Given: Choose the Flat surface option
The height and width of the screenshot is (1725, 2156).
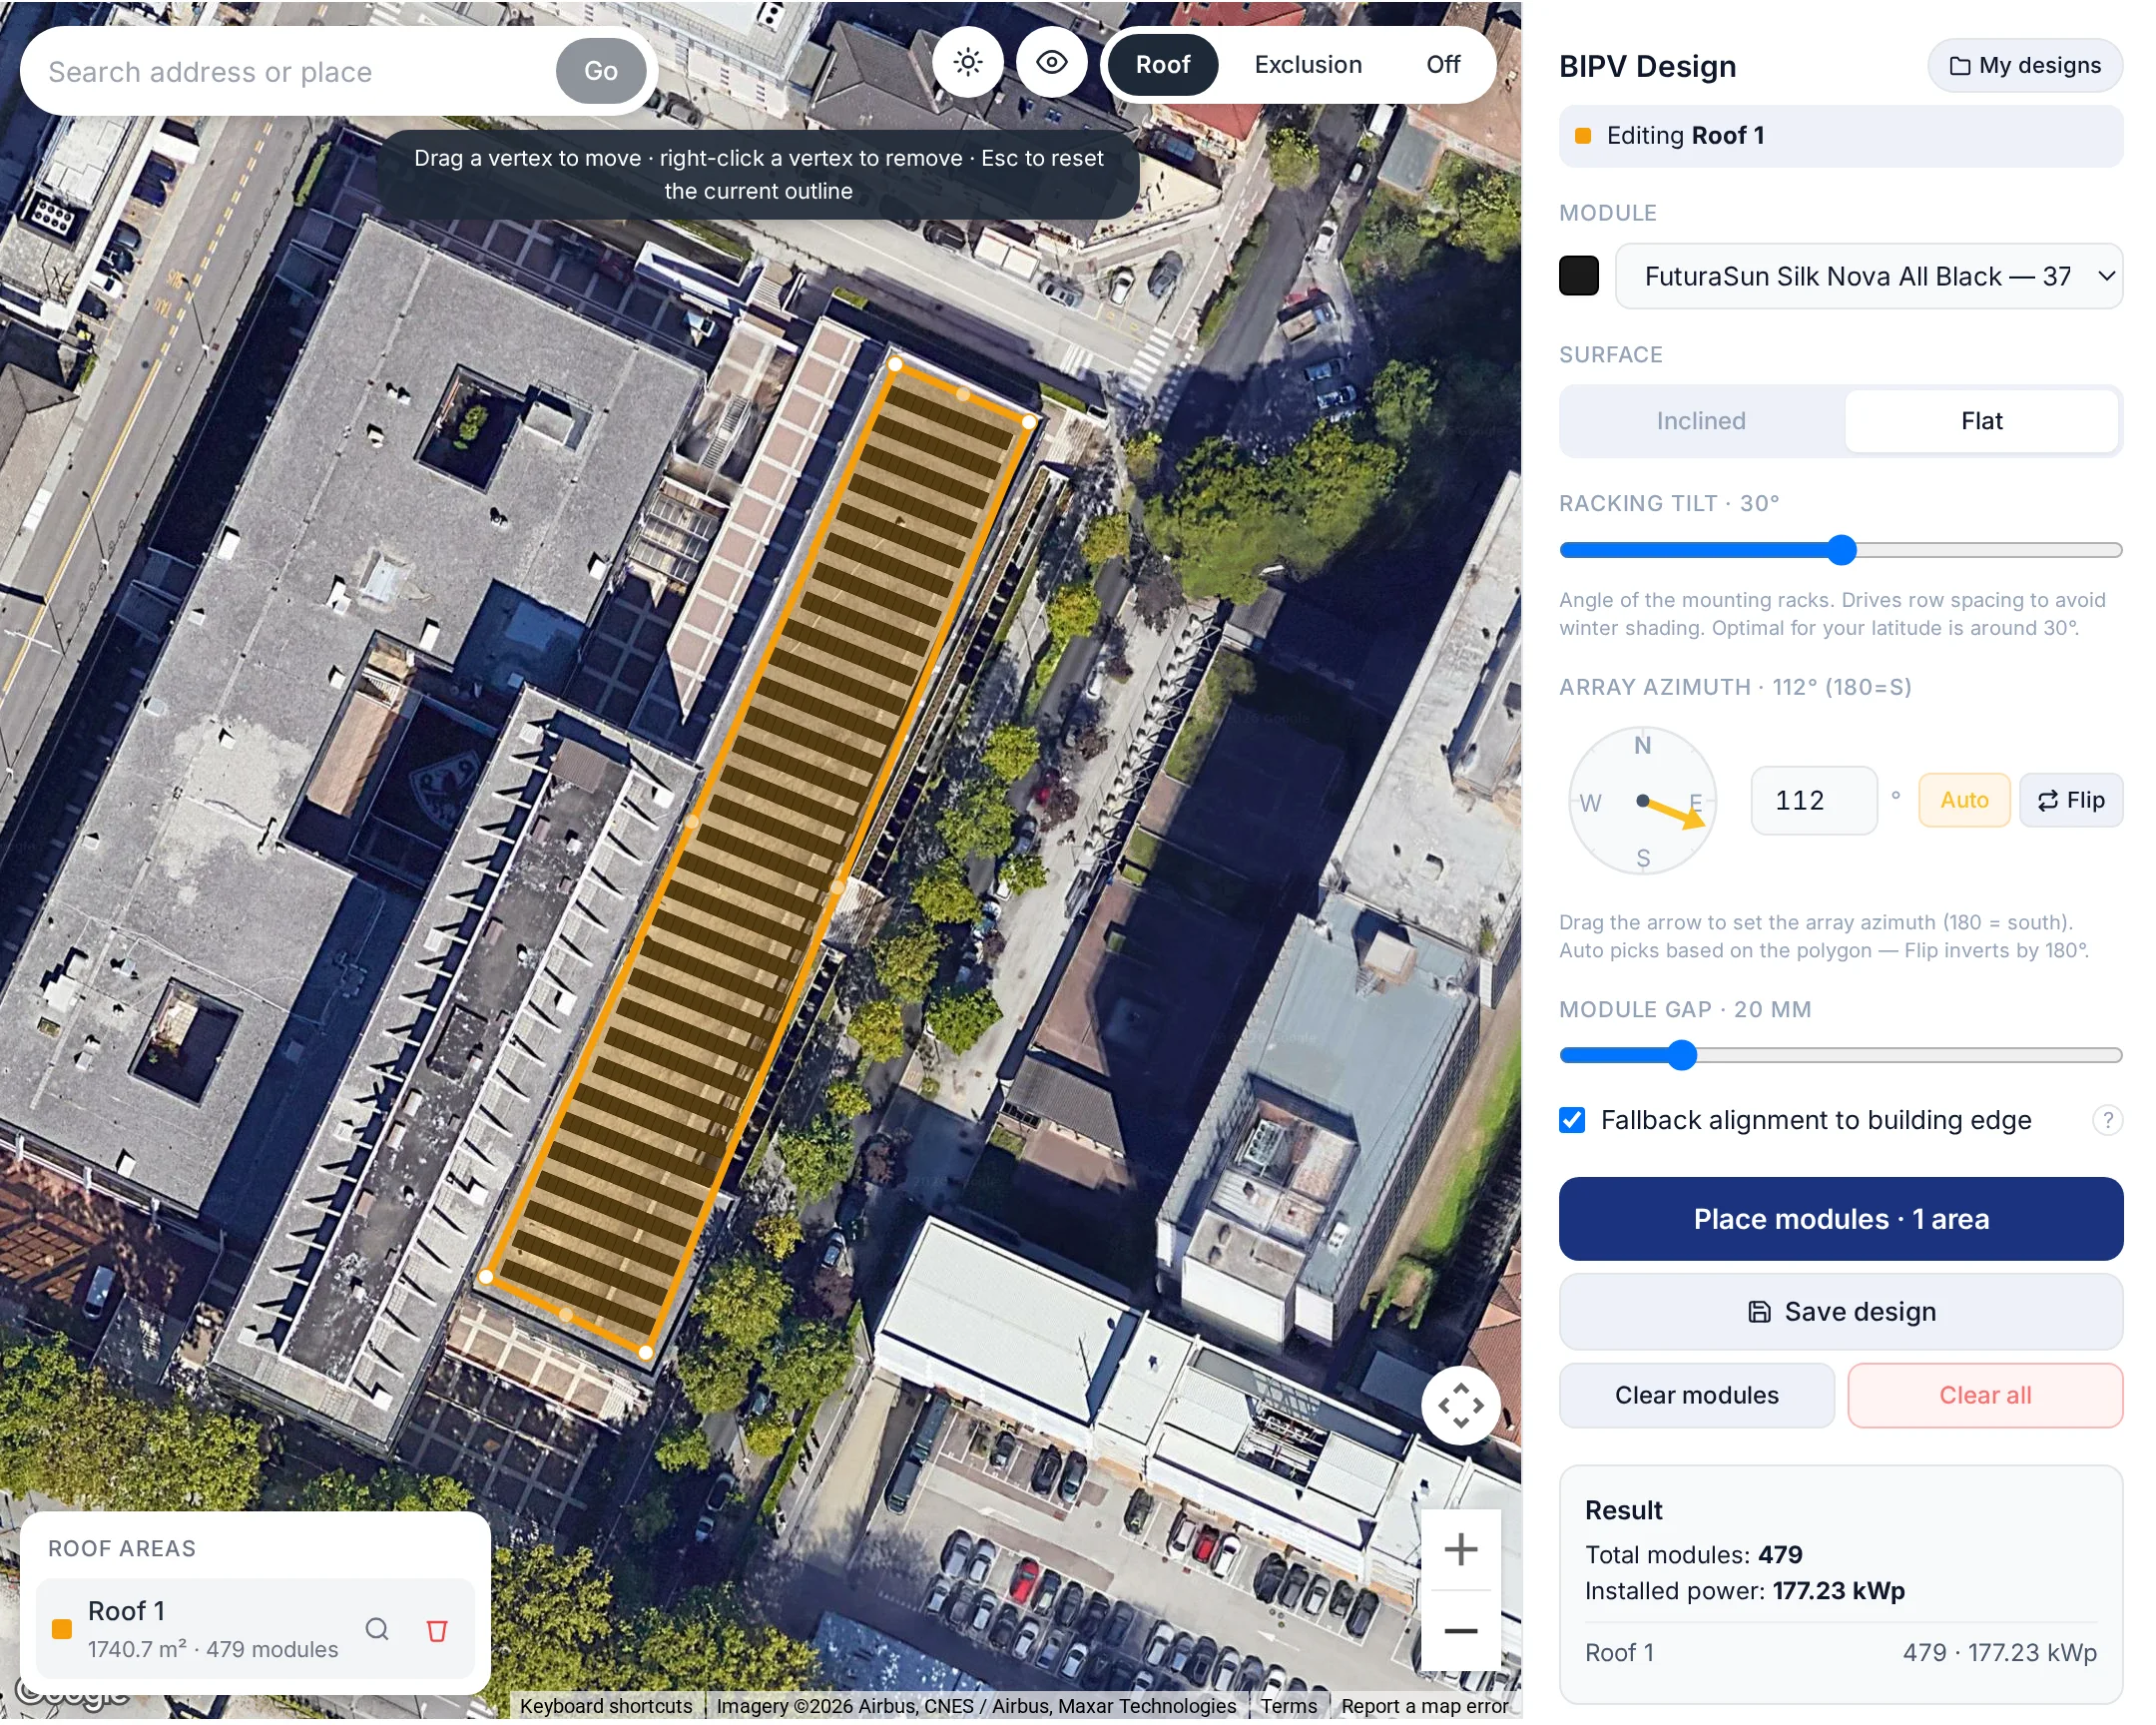Looking at the screenshot, I should [1980, 421].
